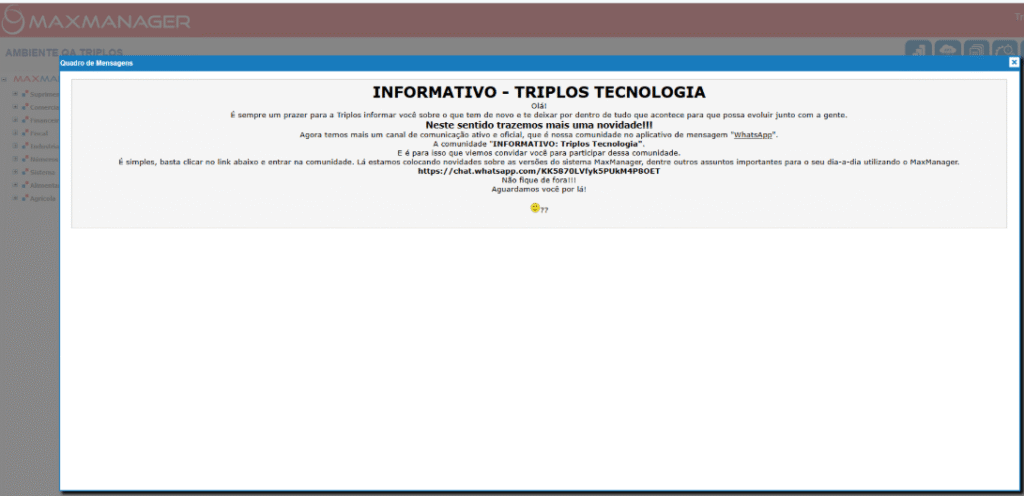This screenshot has height=496, width=1024.
Task: Expand the Sistema tree node
Action: (15, 172)
